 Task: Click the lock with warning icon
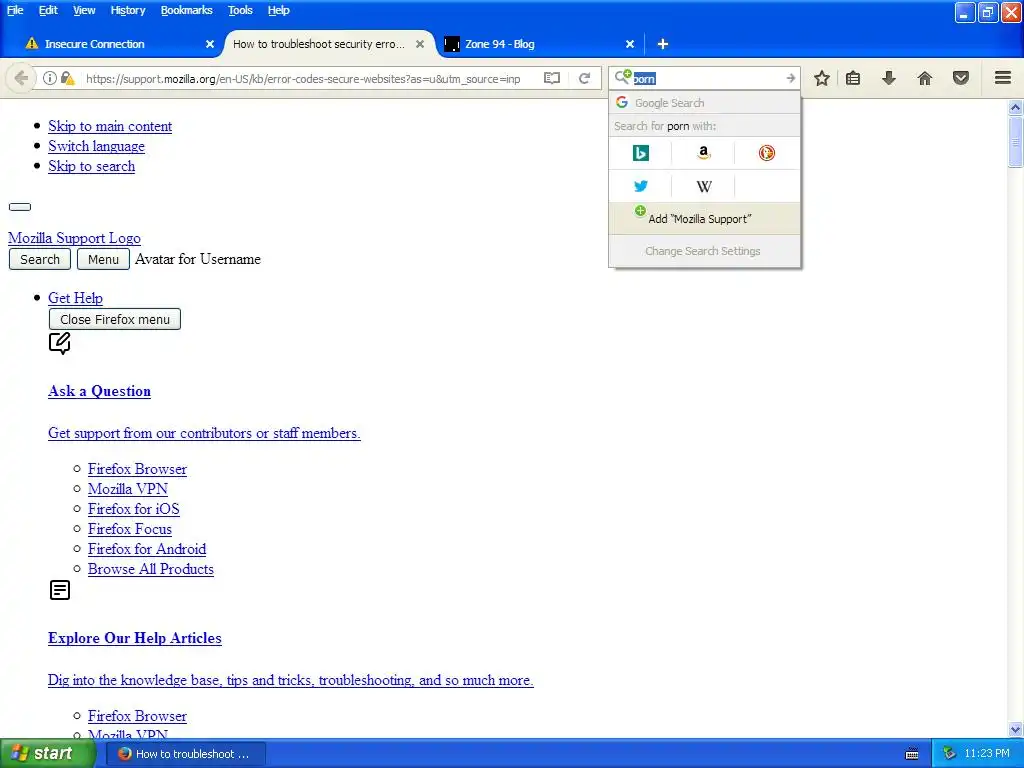pos(67,78)
